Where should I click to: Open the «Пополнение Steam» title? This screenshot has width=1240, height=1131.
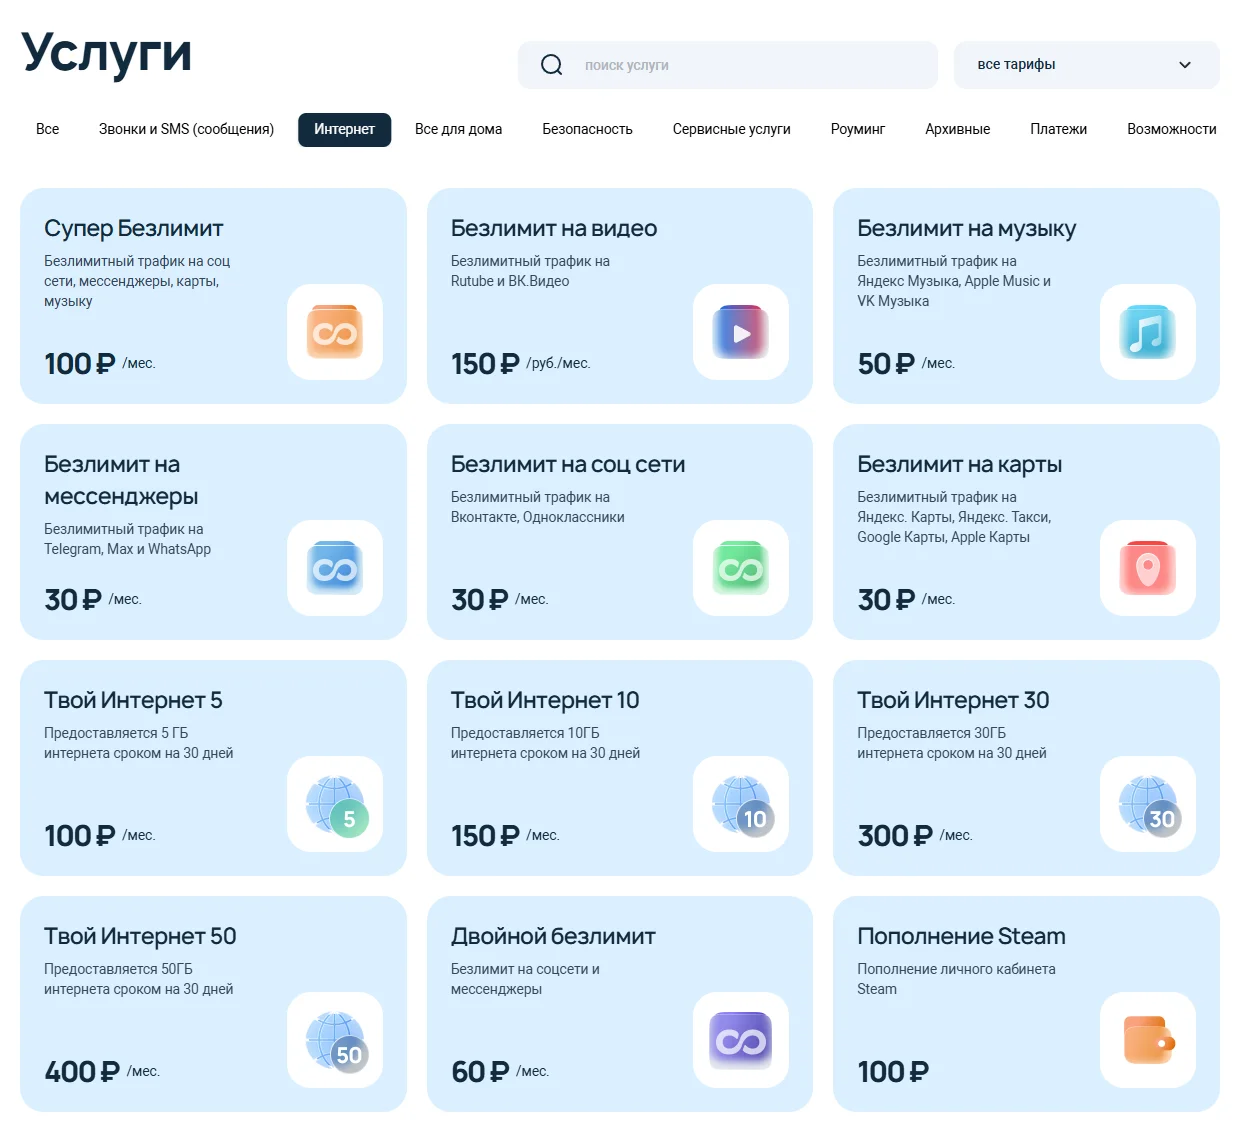961,936
